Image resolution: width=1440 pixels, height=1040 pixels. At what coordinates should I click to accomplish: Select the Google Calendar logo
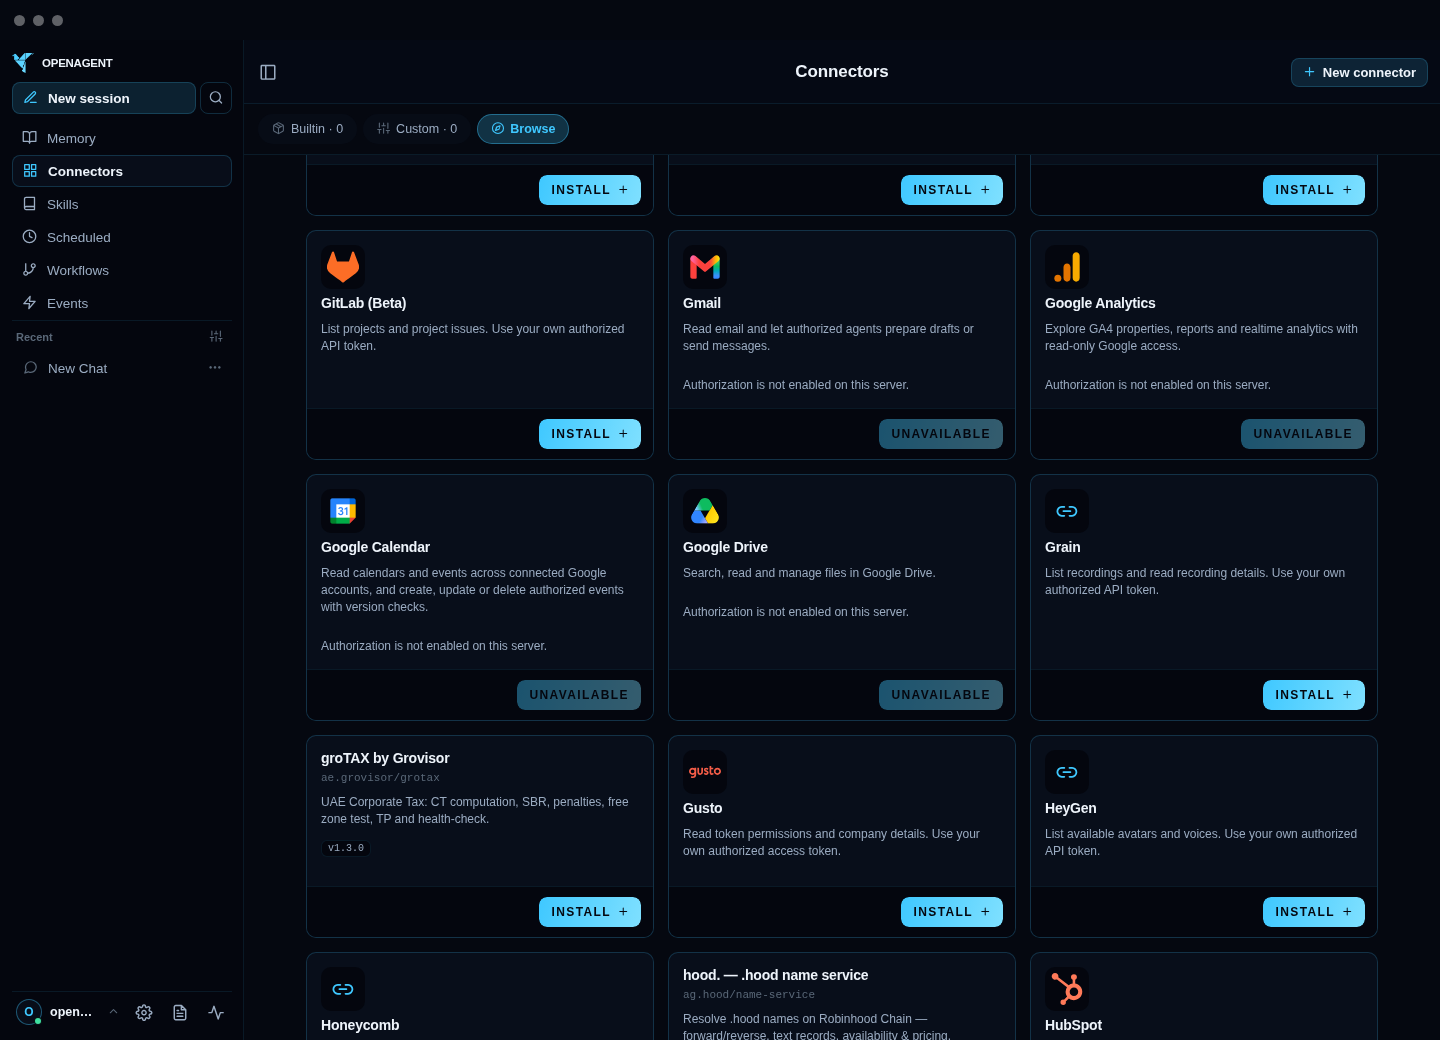343,511
